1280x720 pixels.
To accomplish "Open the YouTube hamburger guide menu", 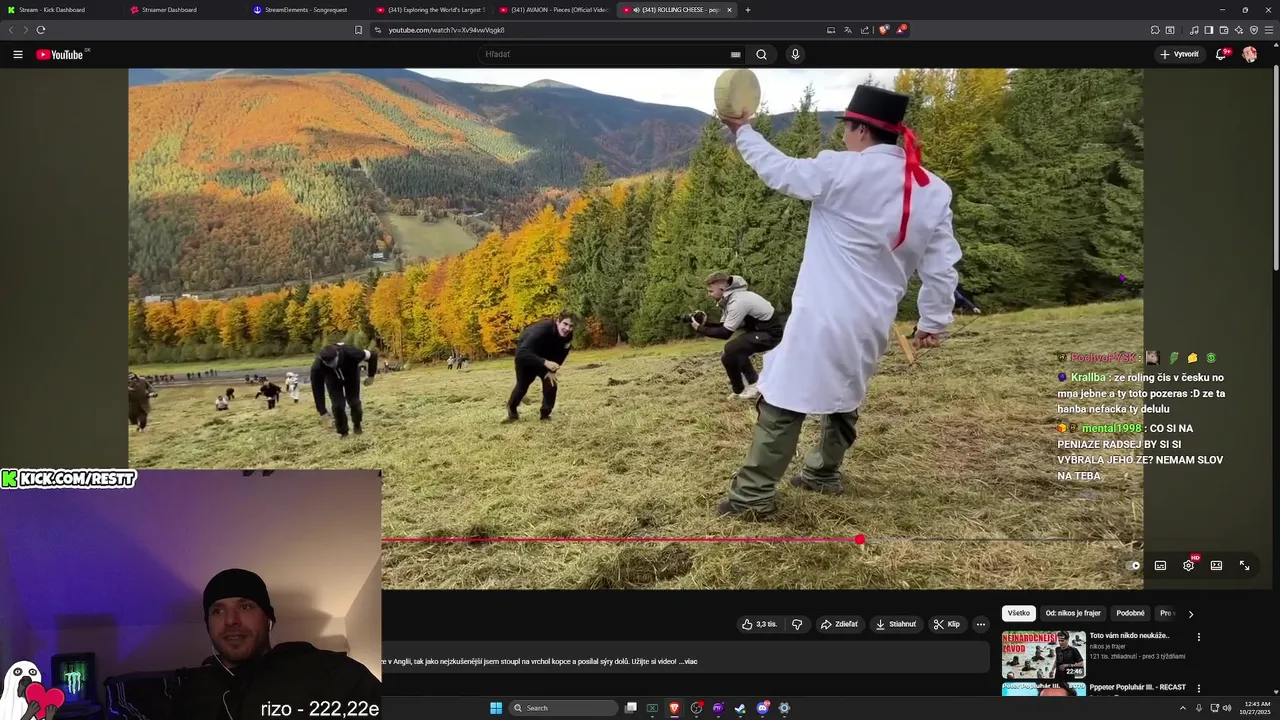I will click(18, 54).
